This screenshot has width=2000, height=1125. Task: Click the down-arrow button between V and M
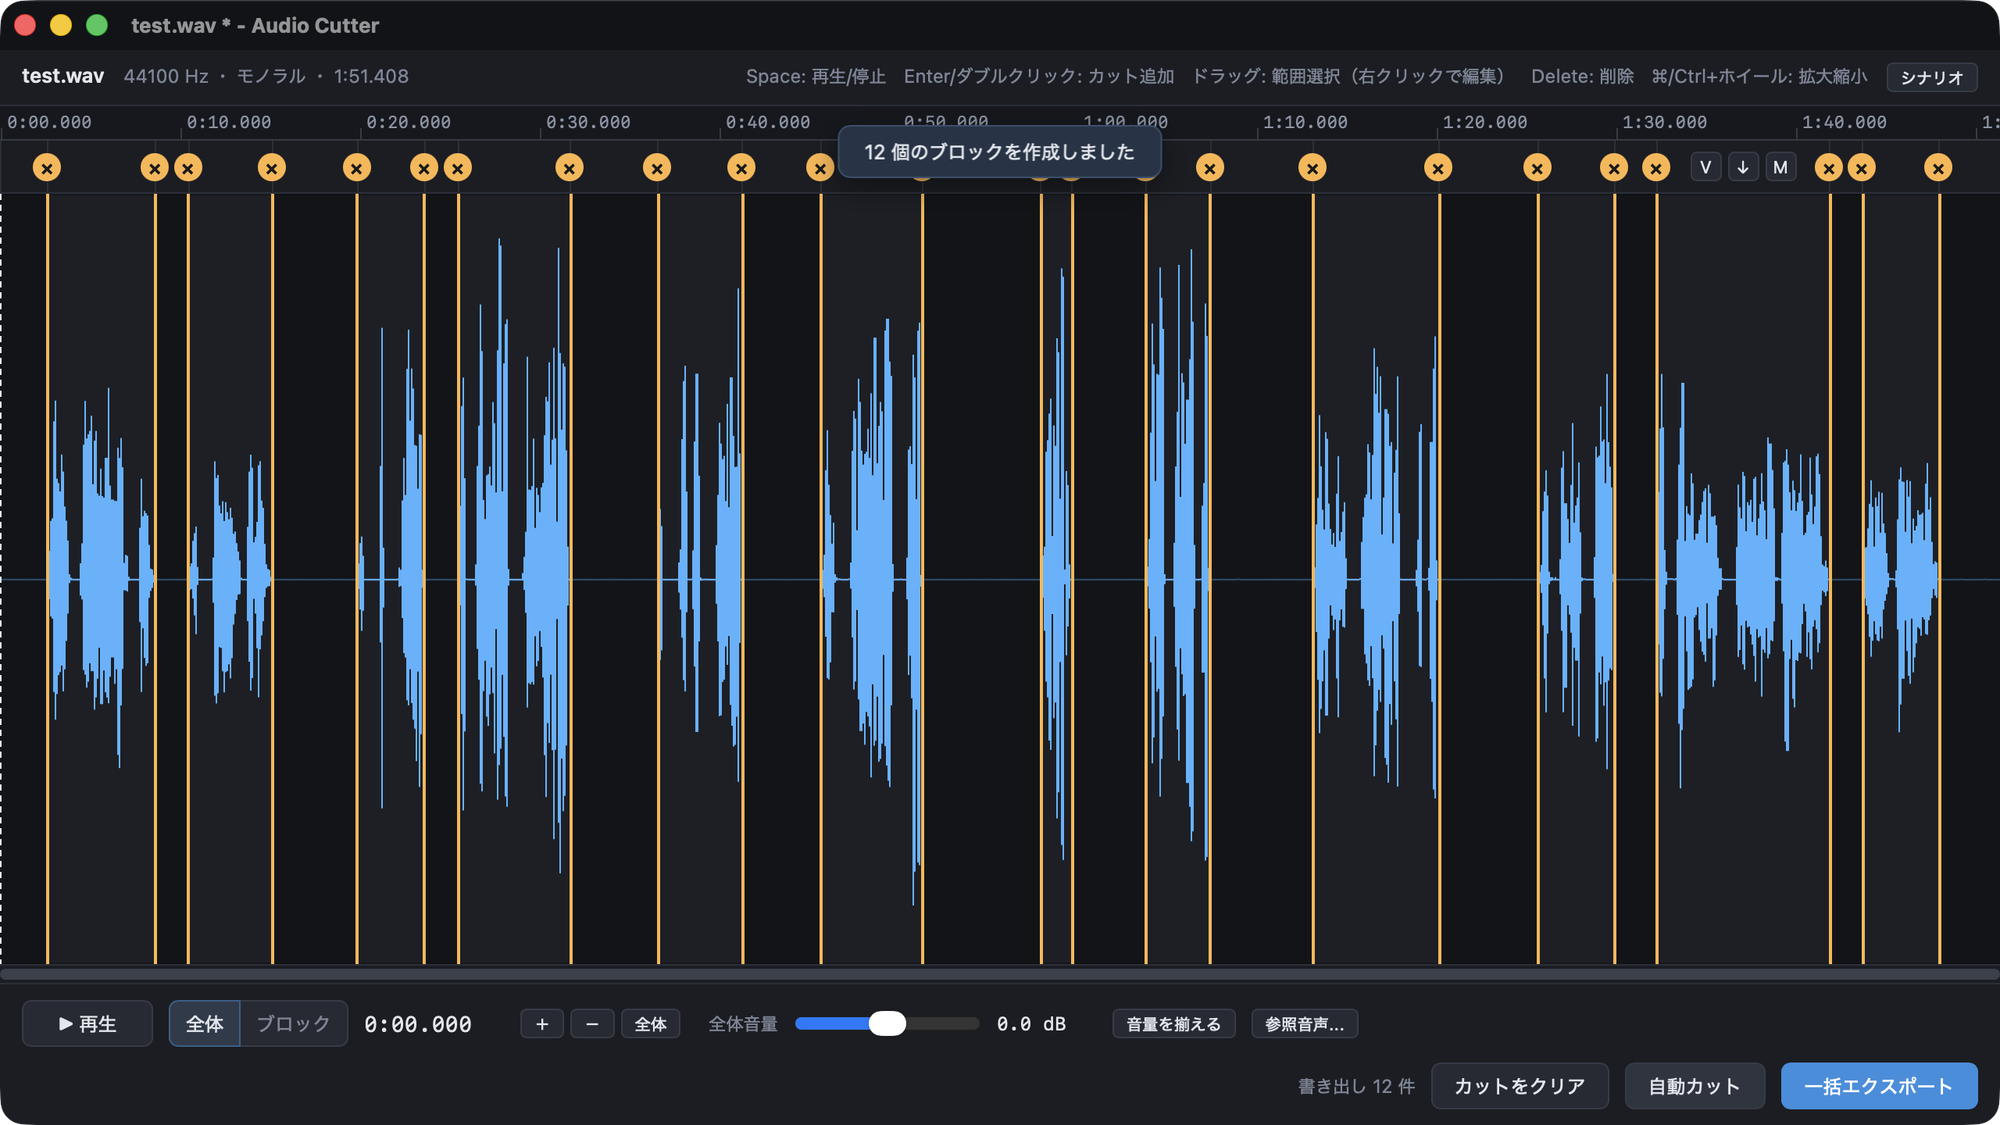tap(1743, 167)
